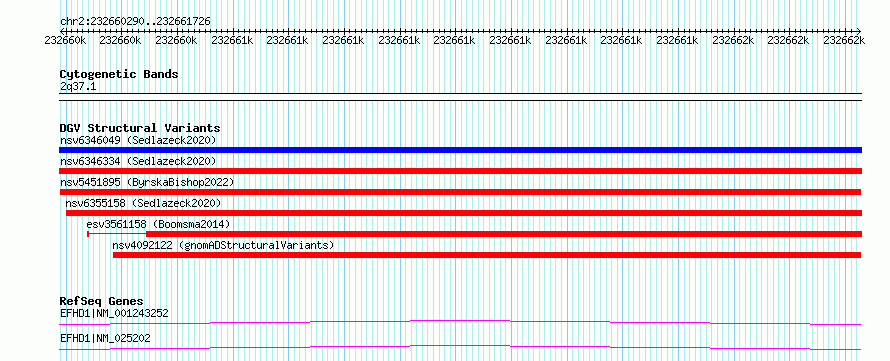
Task: Click the 2q37.1 cytogenetic band bar
Action: pos(460,97)
